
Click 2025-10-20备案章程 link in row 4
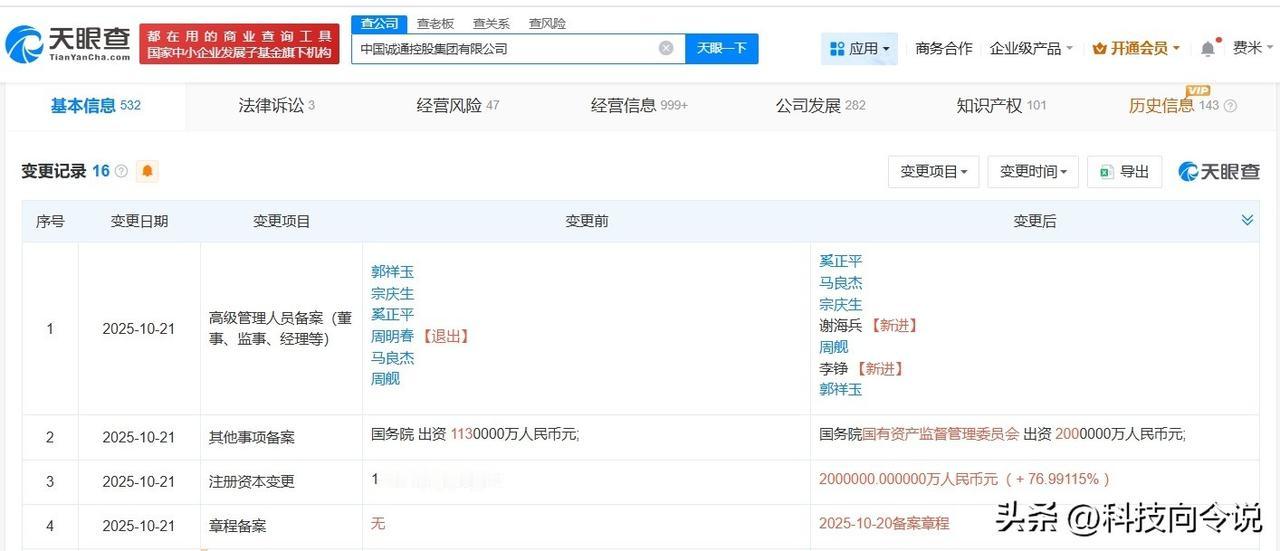click(884, 523)
